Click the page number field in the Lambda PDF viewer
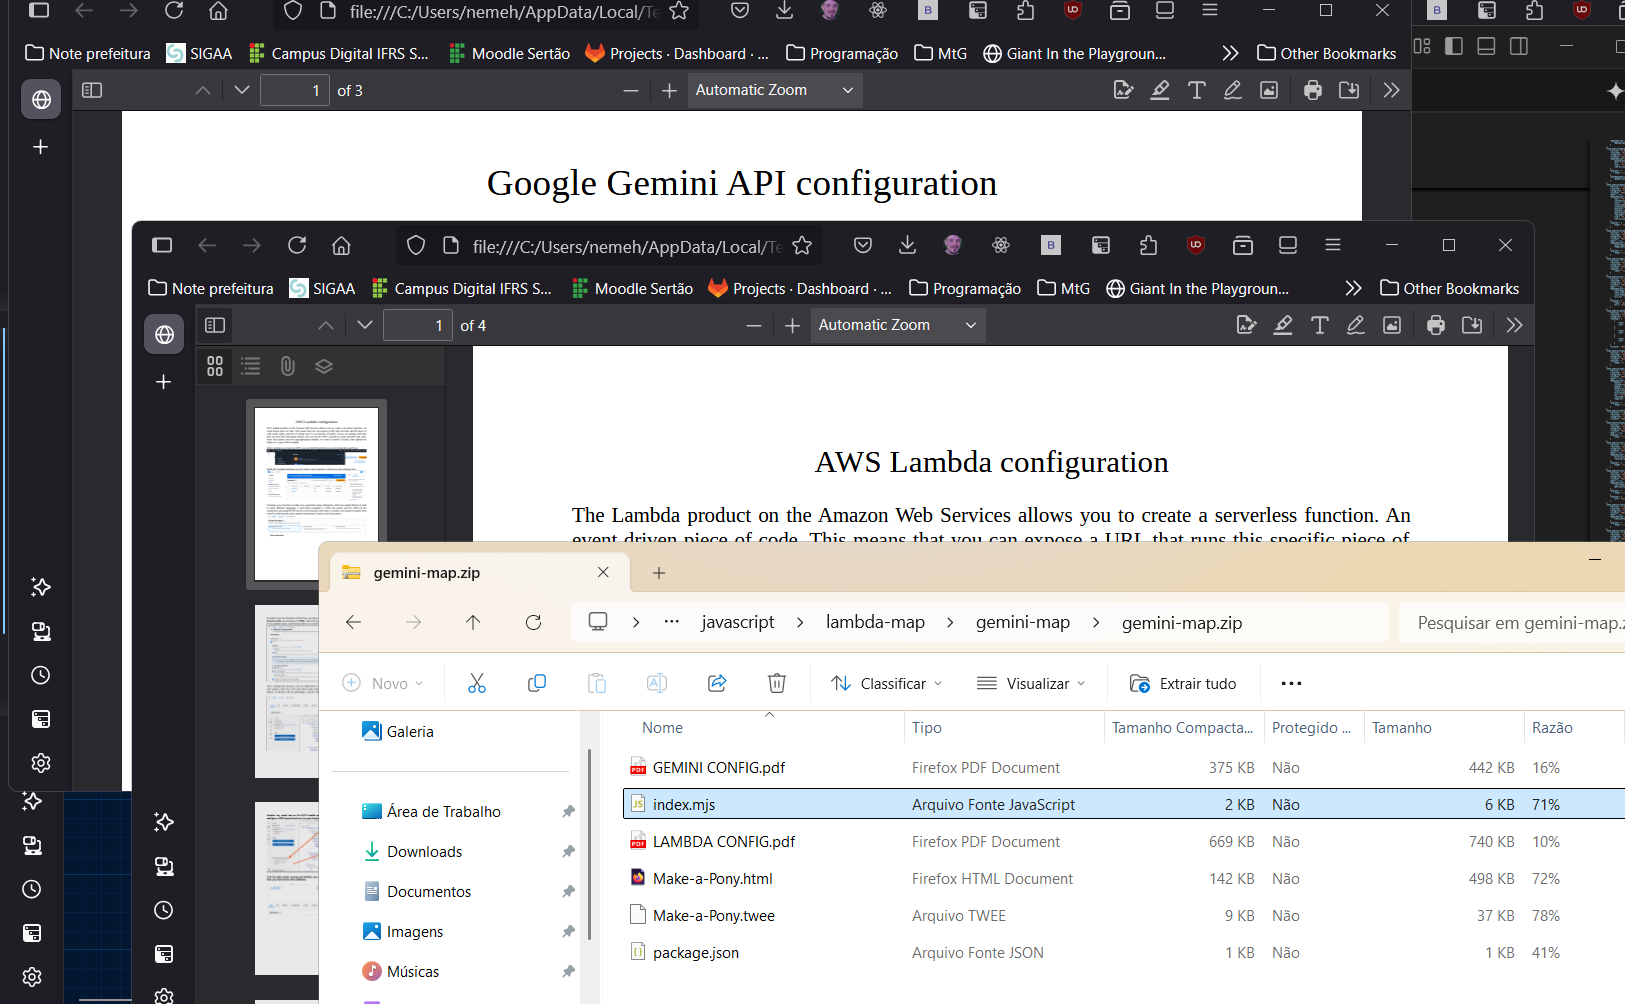1625x1004 pixels. click(418, 326)
